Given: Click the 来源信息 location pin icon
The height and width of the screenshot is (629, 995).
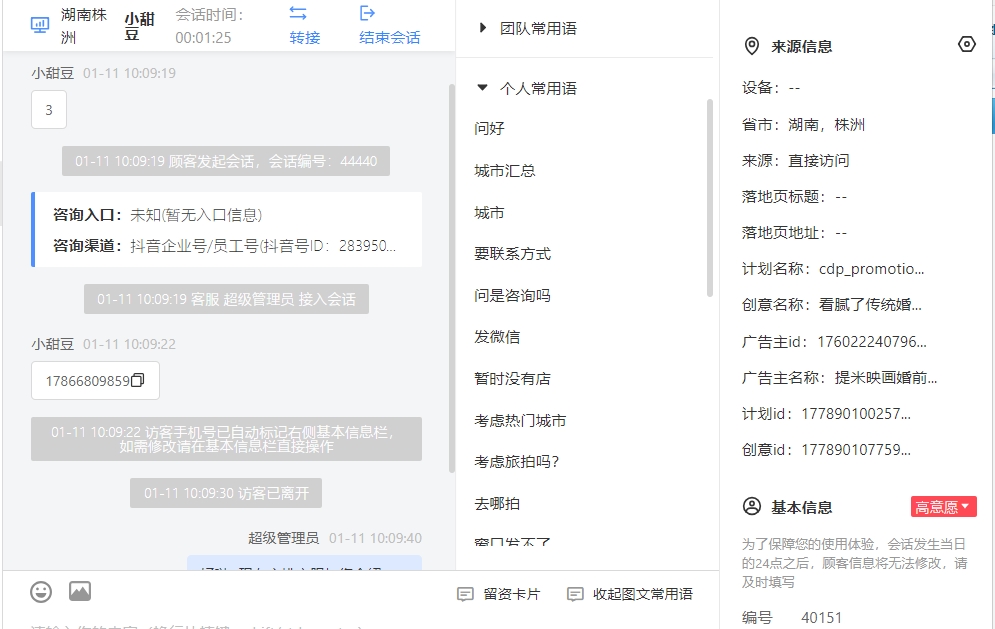Looking at the screenshot, I should click(x=751, y=46).
